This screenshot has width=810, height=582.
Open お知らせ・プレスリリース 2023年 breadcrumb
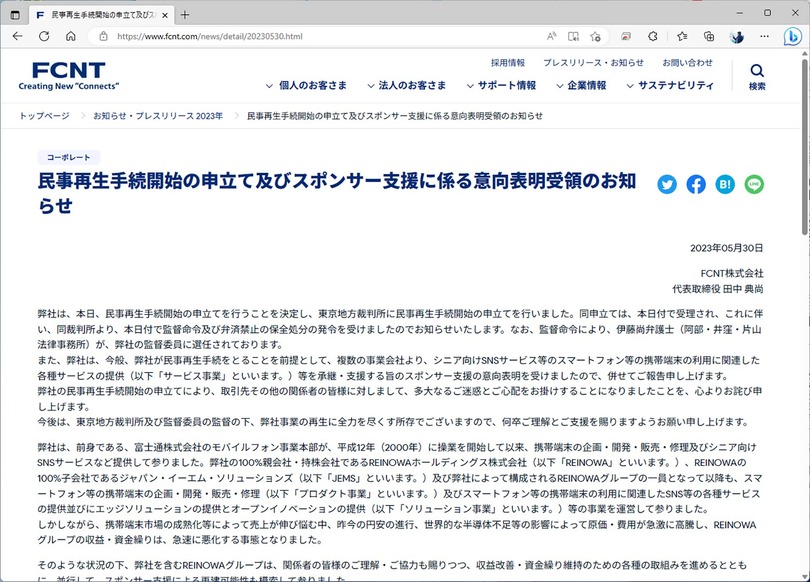[158, 116]
